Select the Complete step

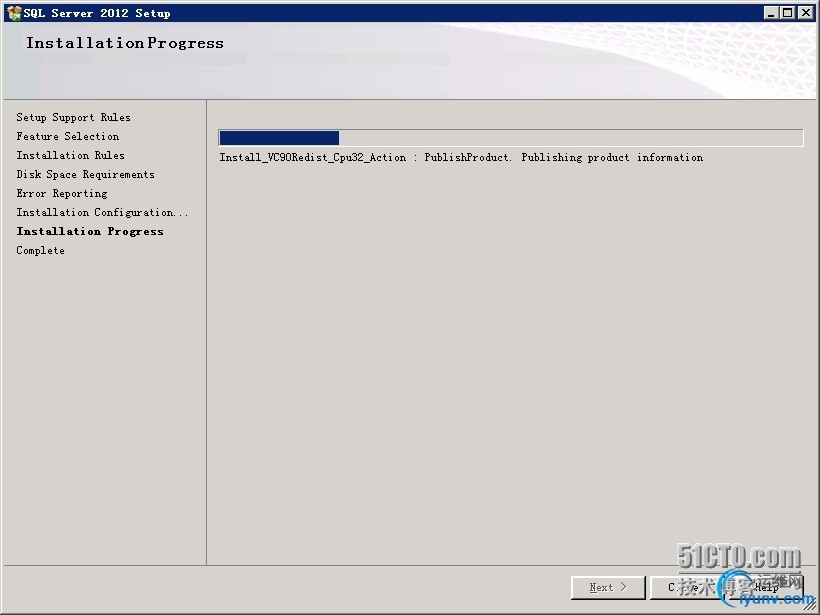(x=40, y=250)
